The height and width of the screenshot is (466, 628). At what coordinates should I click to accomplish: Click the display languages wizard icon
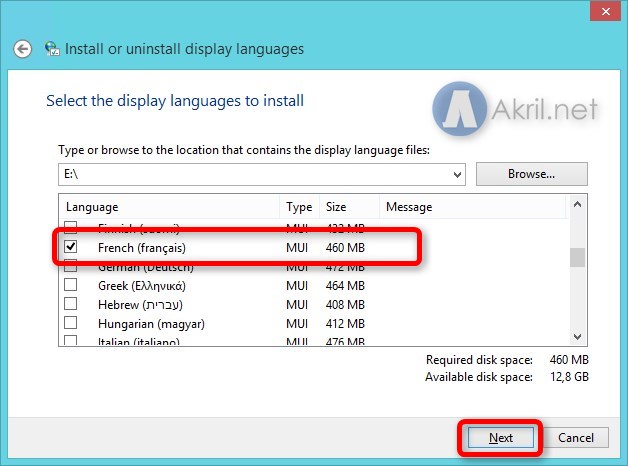click(52, 49)
